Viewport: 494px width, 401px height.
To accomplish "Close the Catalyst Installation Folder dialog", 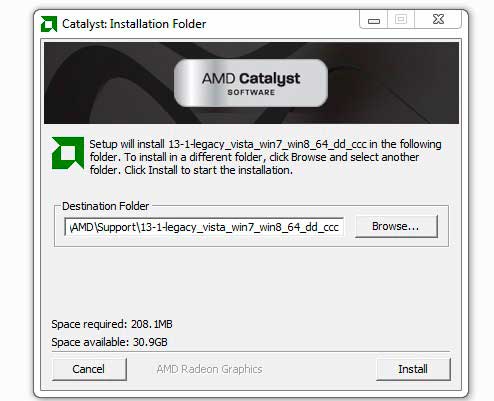I will point(438,20).
